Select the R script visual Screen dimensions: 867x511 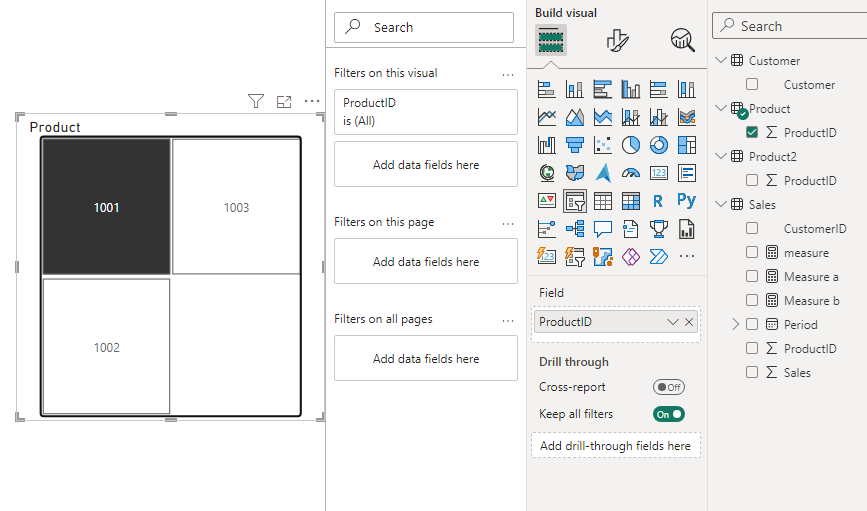659,201
